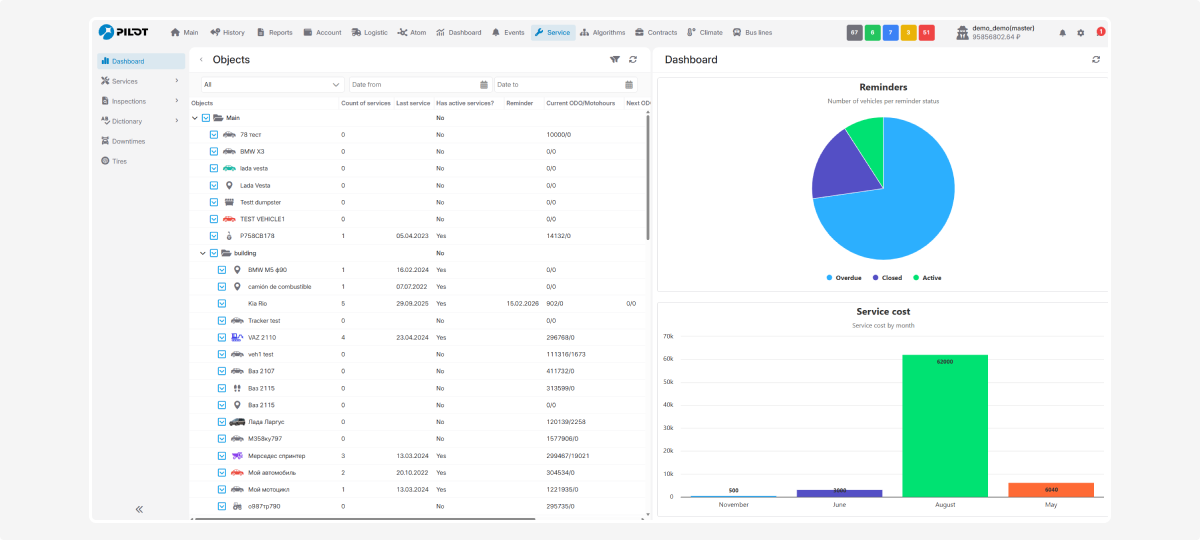The height and width of the screenshot is (540, 1200).
Task: Uncheck the BMW X3 checkbox
Action: (x=214, y=152)
